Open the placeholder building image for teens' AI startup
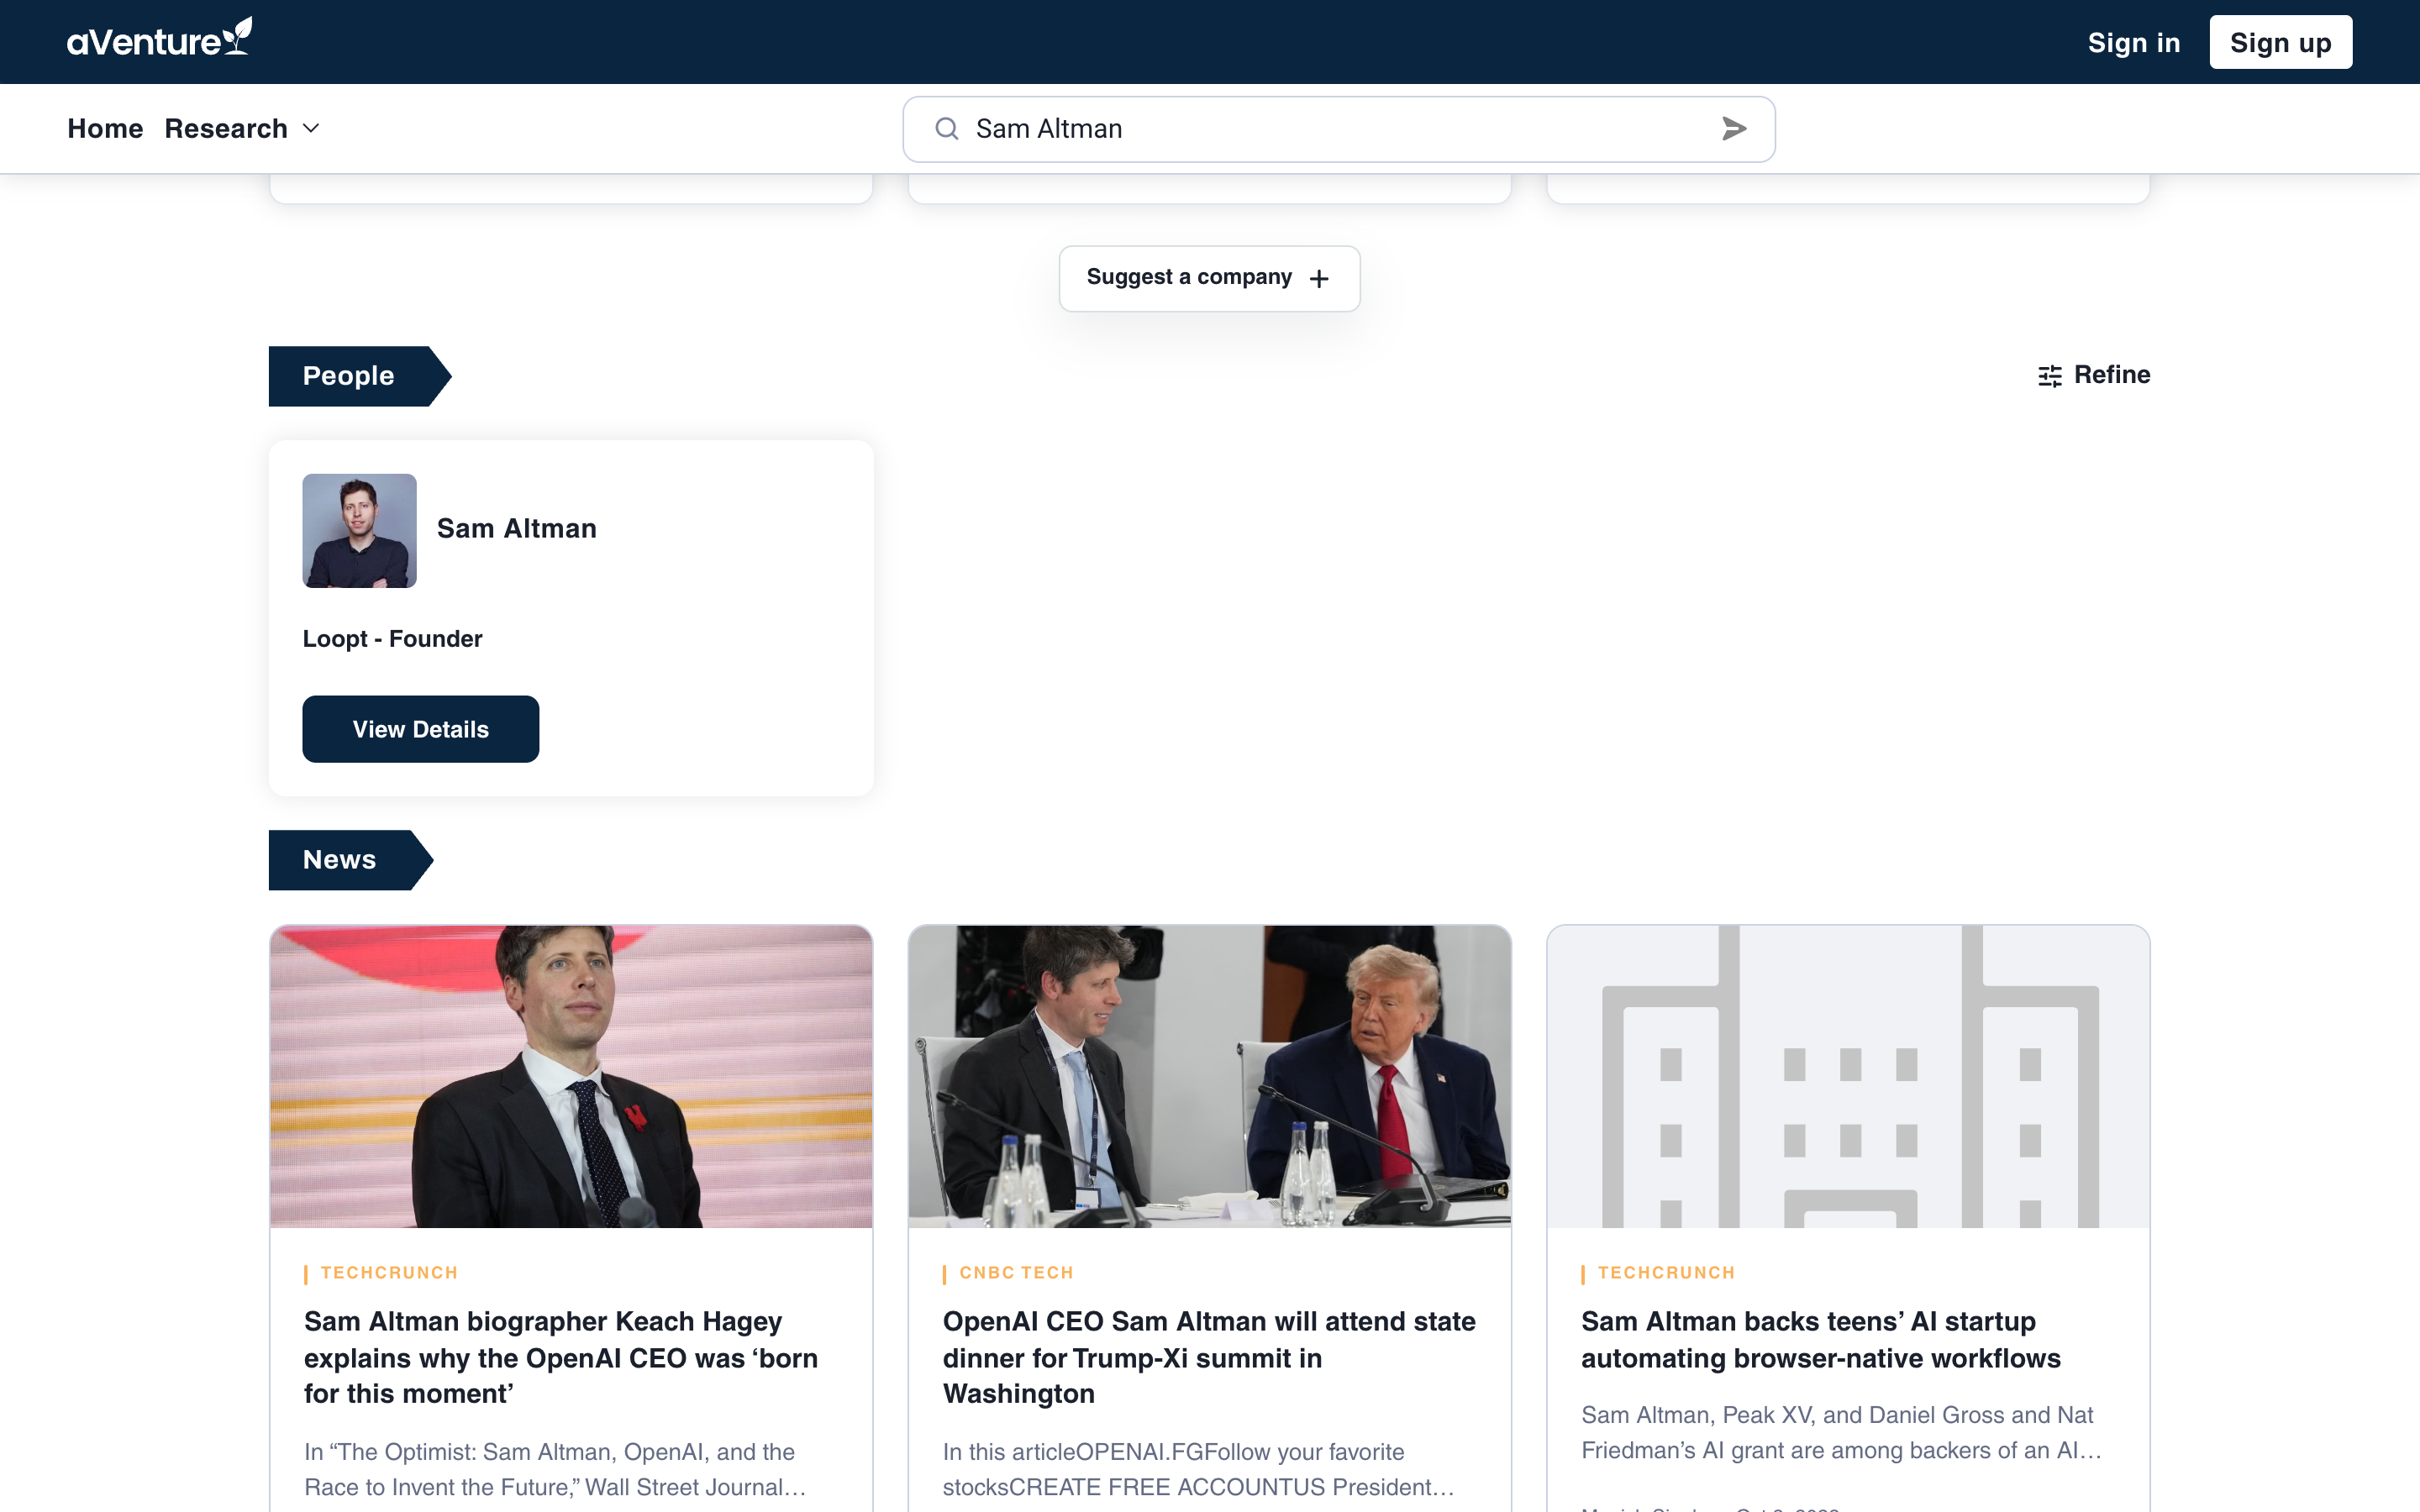Image resolution: width=2420 pixels, height=1512 pixels. pyautogui.click(x=1848, y=1076)
